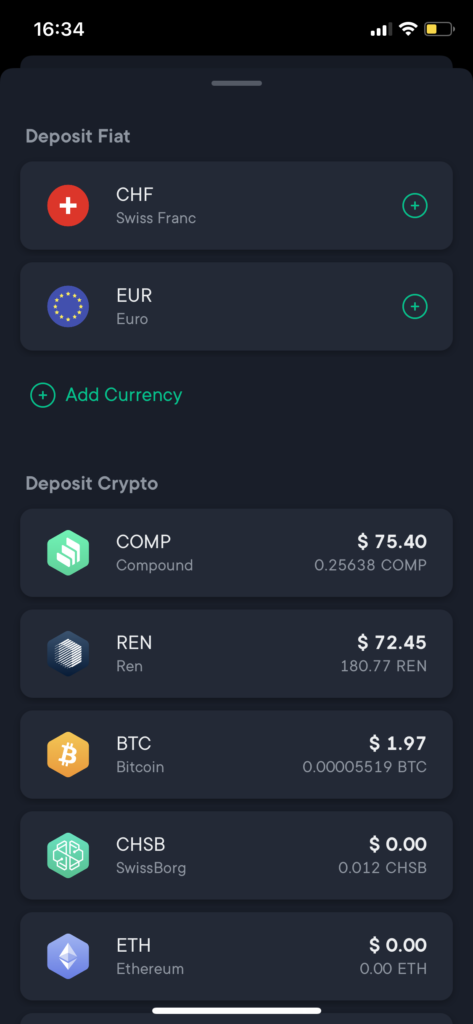This screenshot has height=1024, width=473.
Task: Open the COMP deposit row
Action: click(236, 552)
